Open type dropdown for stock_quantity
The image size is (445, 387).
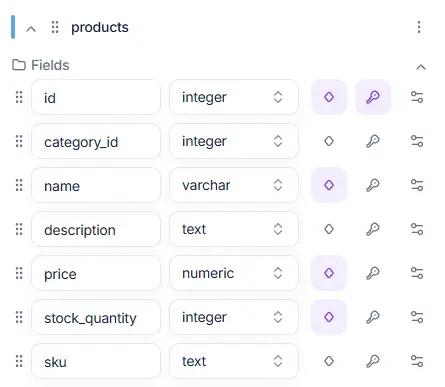point(234,317)
